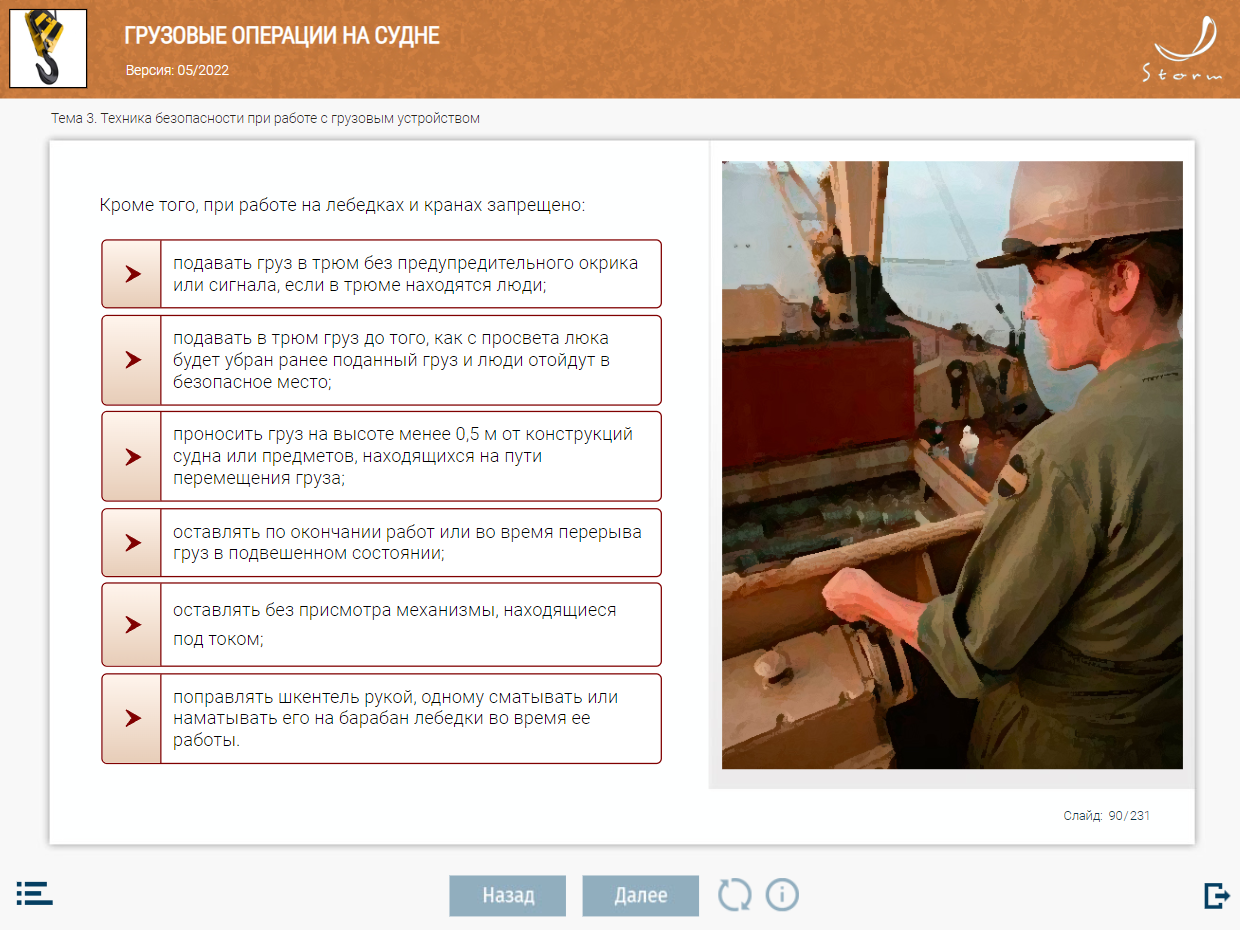Click the crane hook course logo
Image resolution: width=1240 pixels, height=930 pixels.
(48, 48)
